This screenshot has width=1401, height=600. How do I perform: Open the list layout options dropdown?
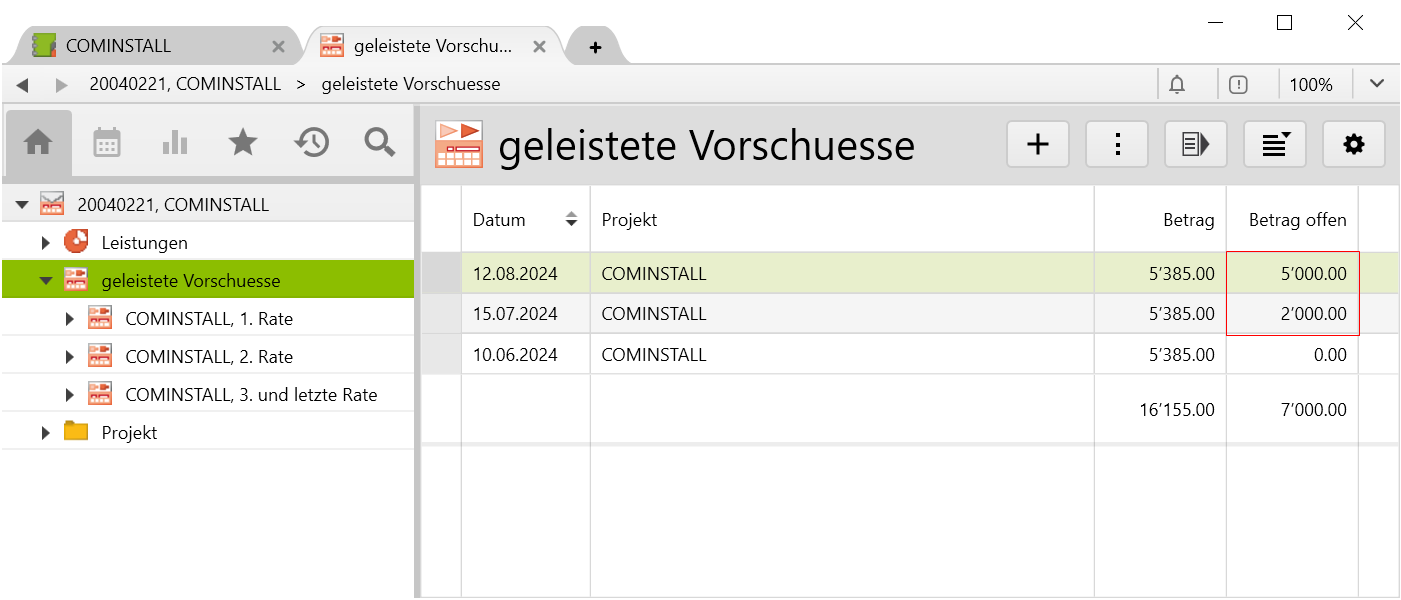(x=1275, y=145)
